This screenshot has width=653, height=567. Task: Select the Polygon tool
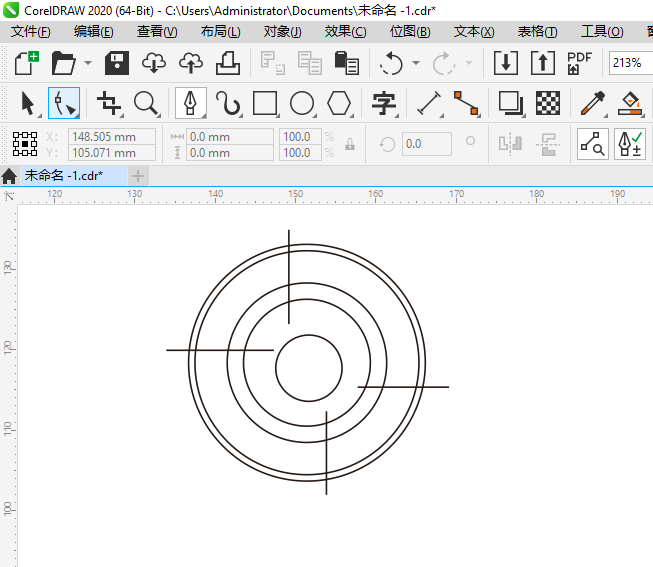point(339,103)
